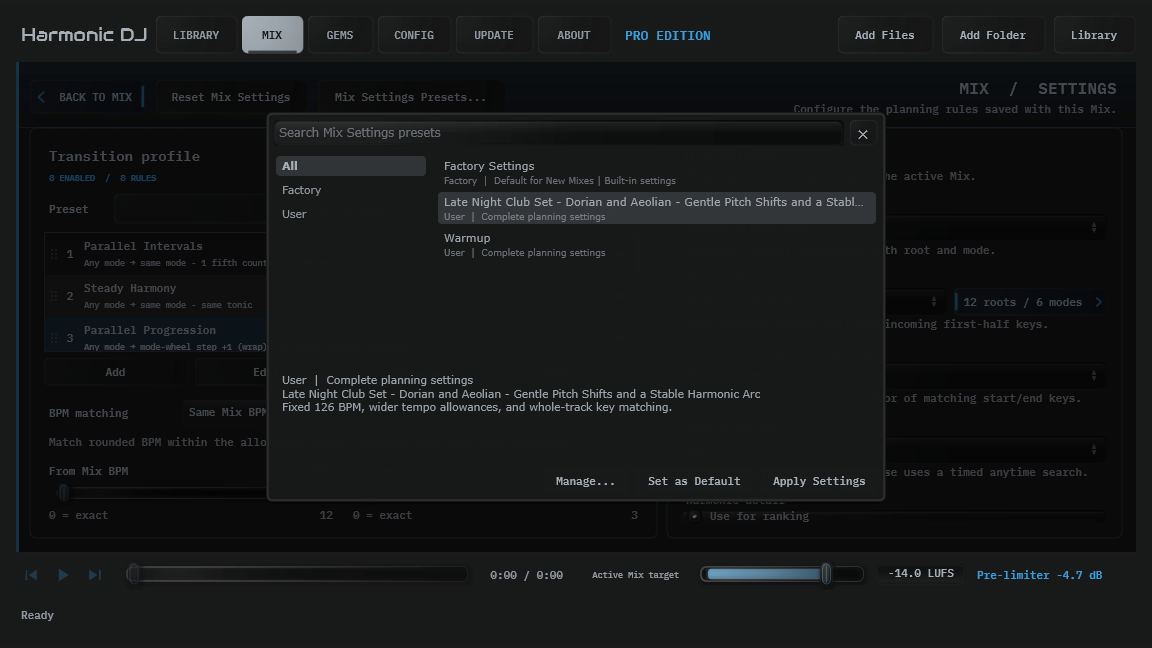Select the User category filter
The width and height of the screenshot is (1152, 648).
point(350,215)
